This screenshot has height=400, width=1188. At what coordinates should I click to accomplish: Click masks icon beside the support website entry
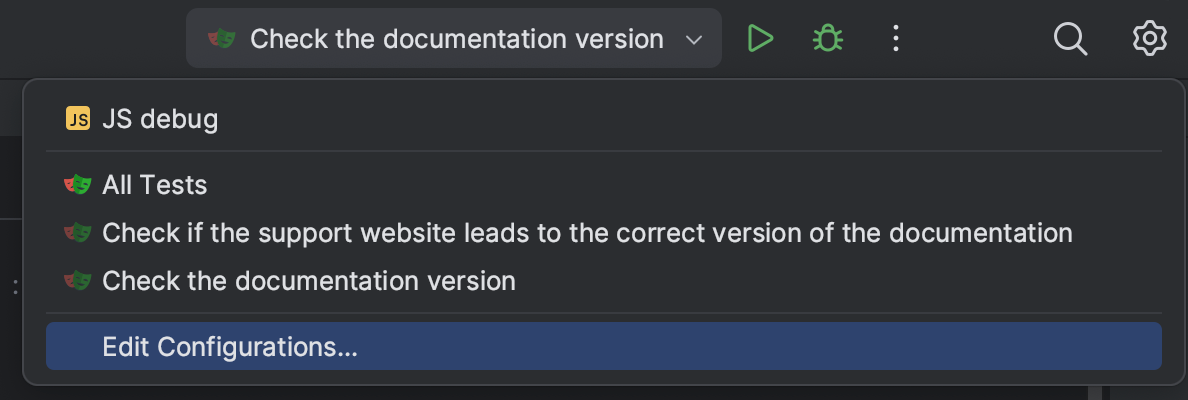coord(78,233)
